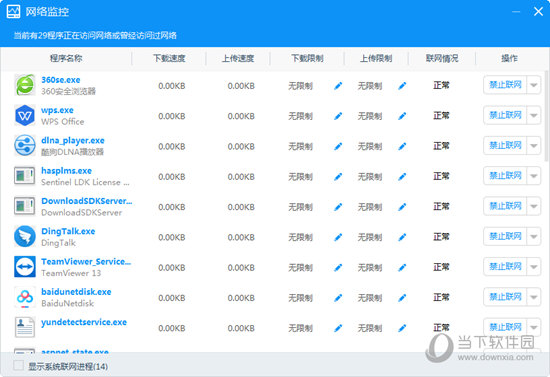Screen dimensions: 550x377
Task: Sort by 下载速度 column header
Action: click(x=169, y=58)
